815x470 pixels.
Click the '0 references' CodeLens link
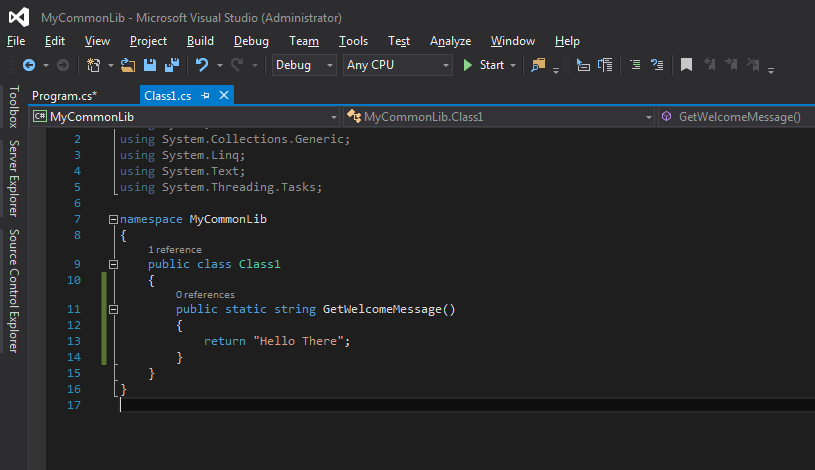205,295
